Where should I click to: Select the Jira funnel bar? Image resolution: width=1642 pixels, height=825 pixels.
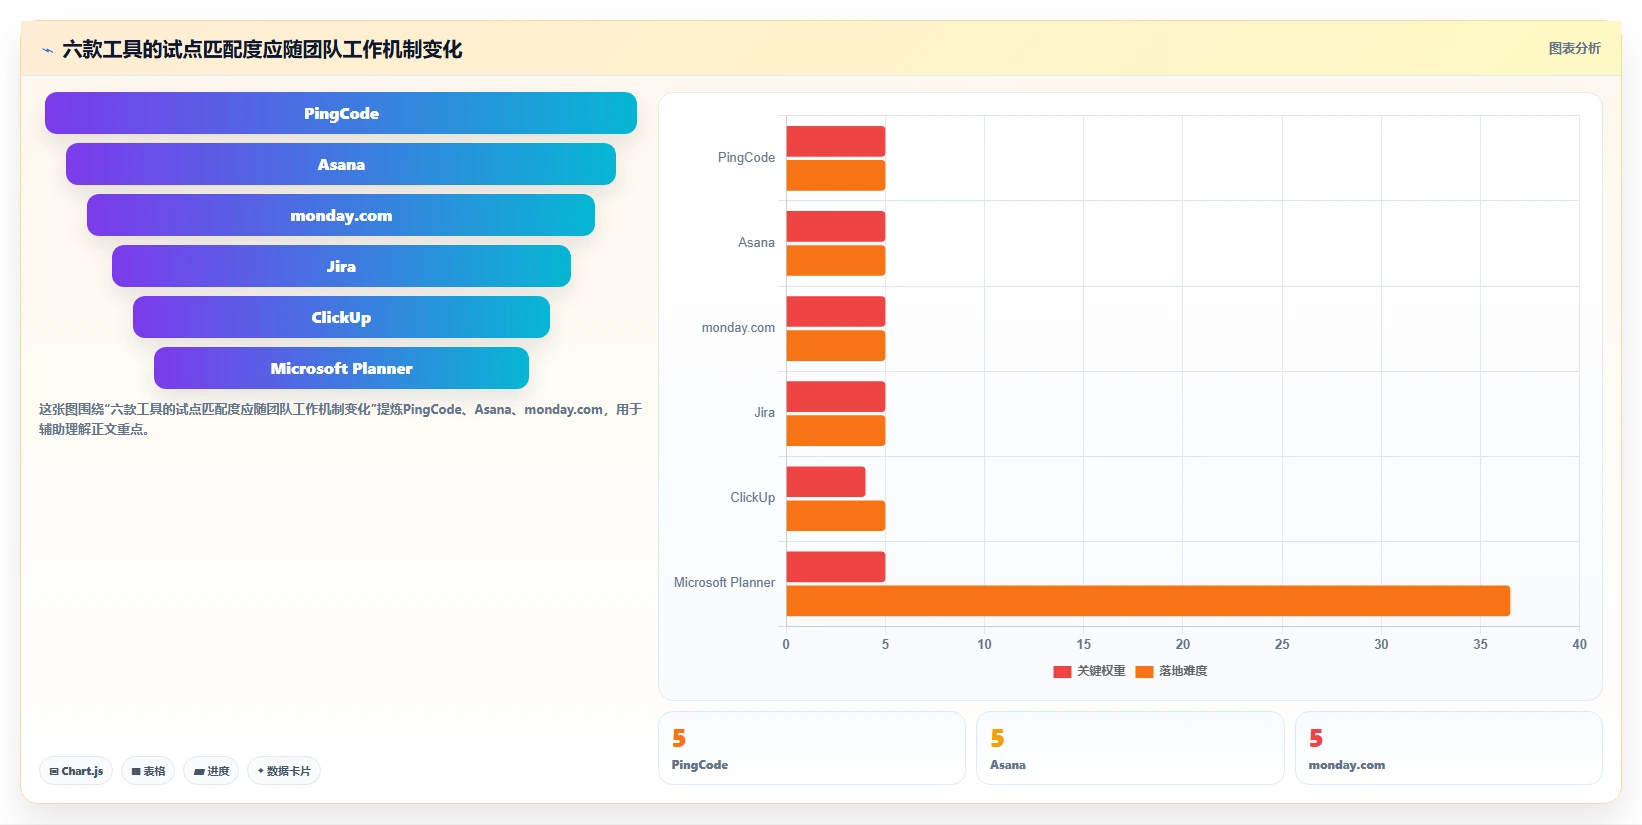click(341, 266)
